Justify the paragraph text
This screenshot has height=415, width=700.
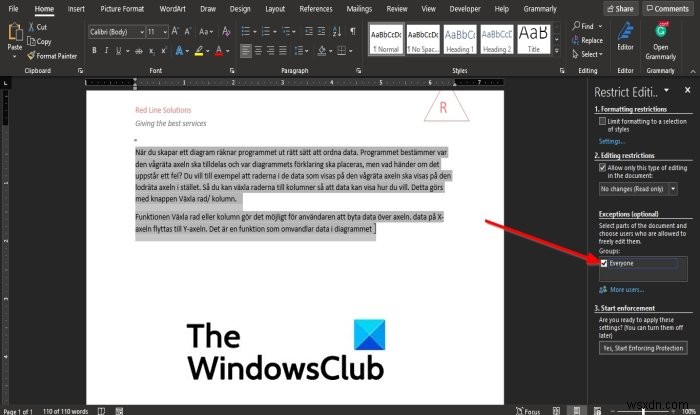click(283, 51)
